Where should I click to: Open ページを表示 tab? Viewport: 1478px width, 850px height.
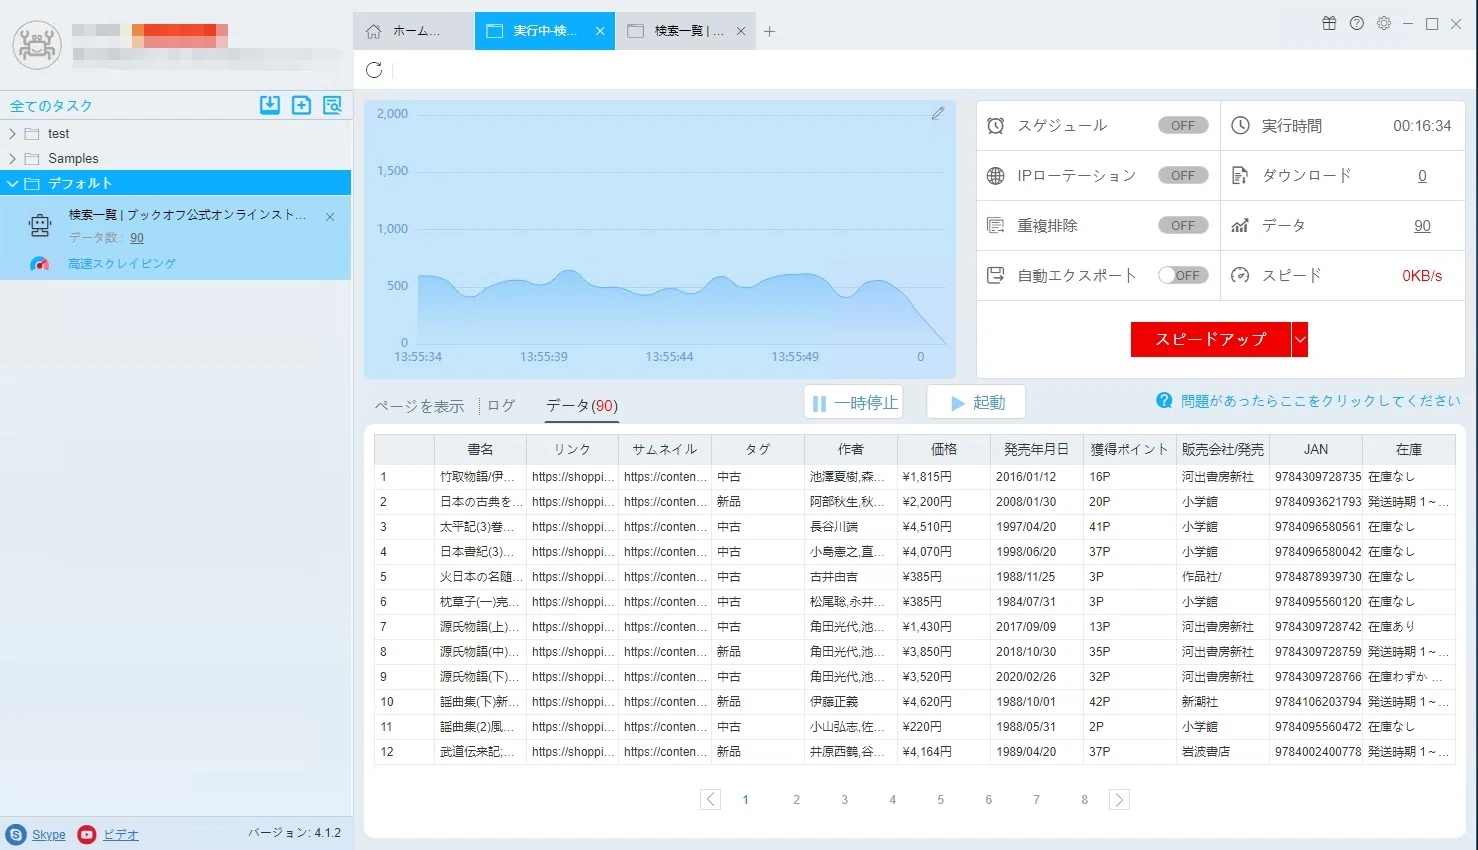(x=419, y=406)
